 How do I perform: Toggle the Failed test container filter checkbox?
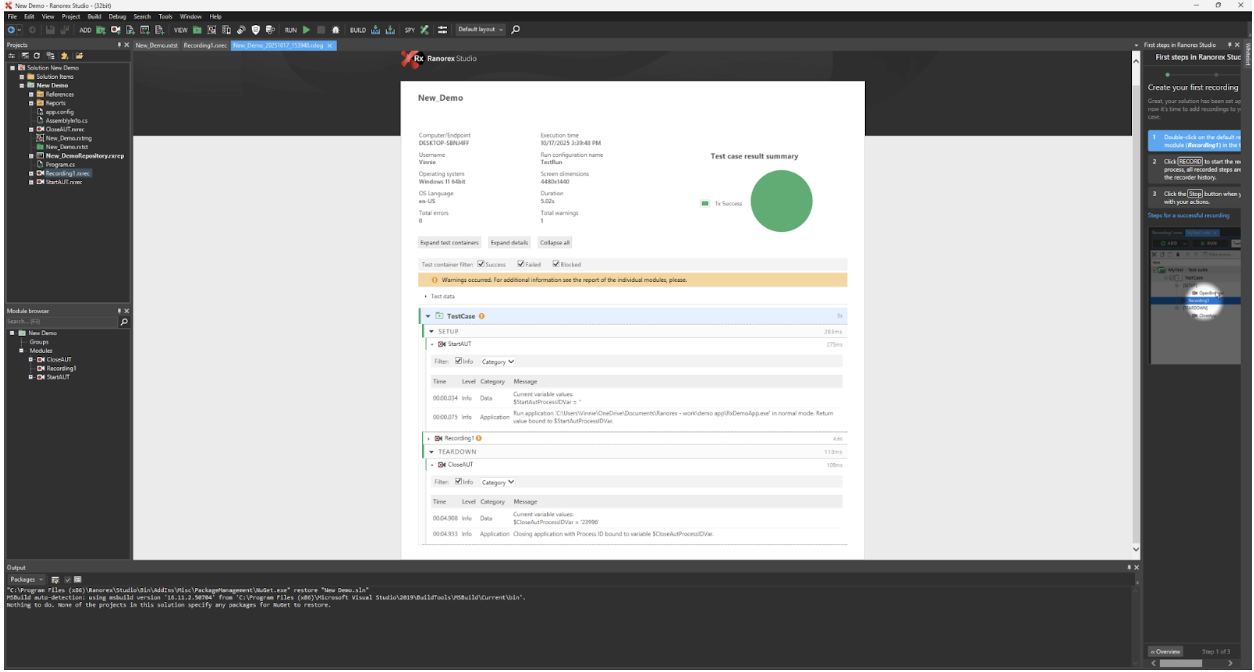[x=521, y=264]
